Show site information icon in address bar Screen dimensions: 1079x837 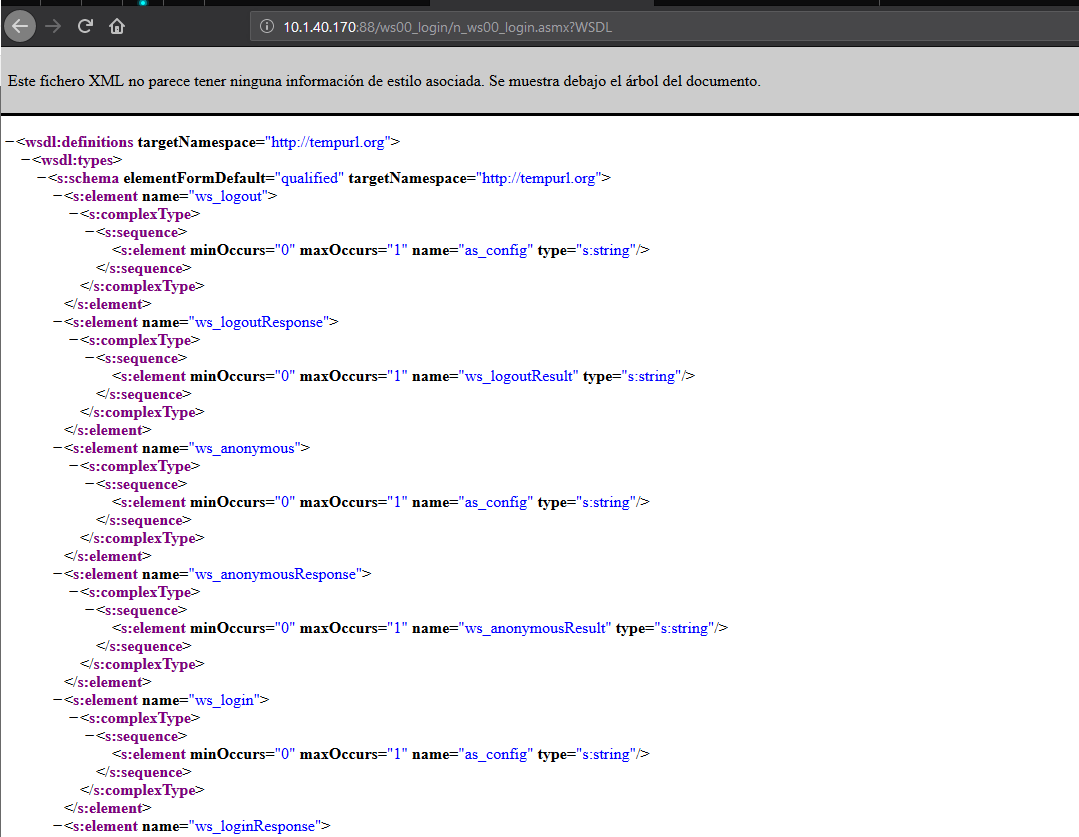(267, 27)
